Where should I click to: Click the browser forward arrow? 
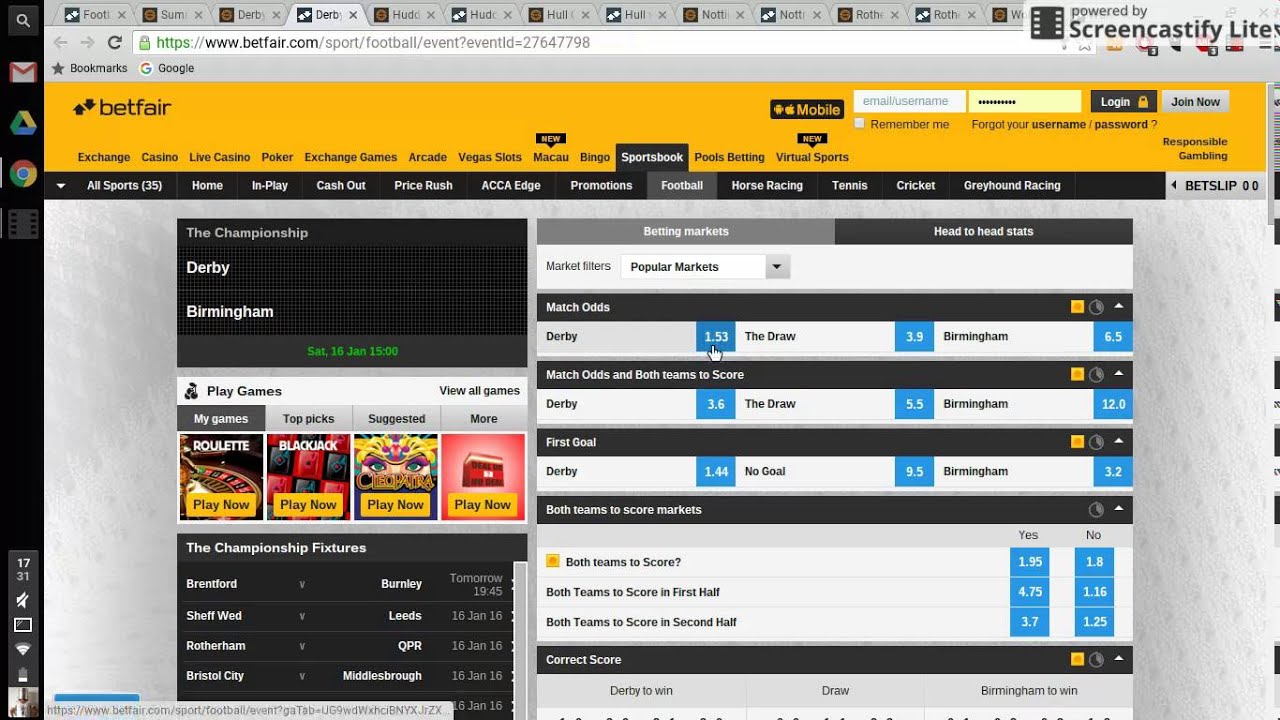(87, 43)
